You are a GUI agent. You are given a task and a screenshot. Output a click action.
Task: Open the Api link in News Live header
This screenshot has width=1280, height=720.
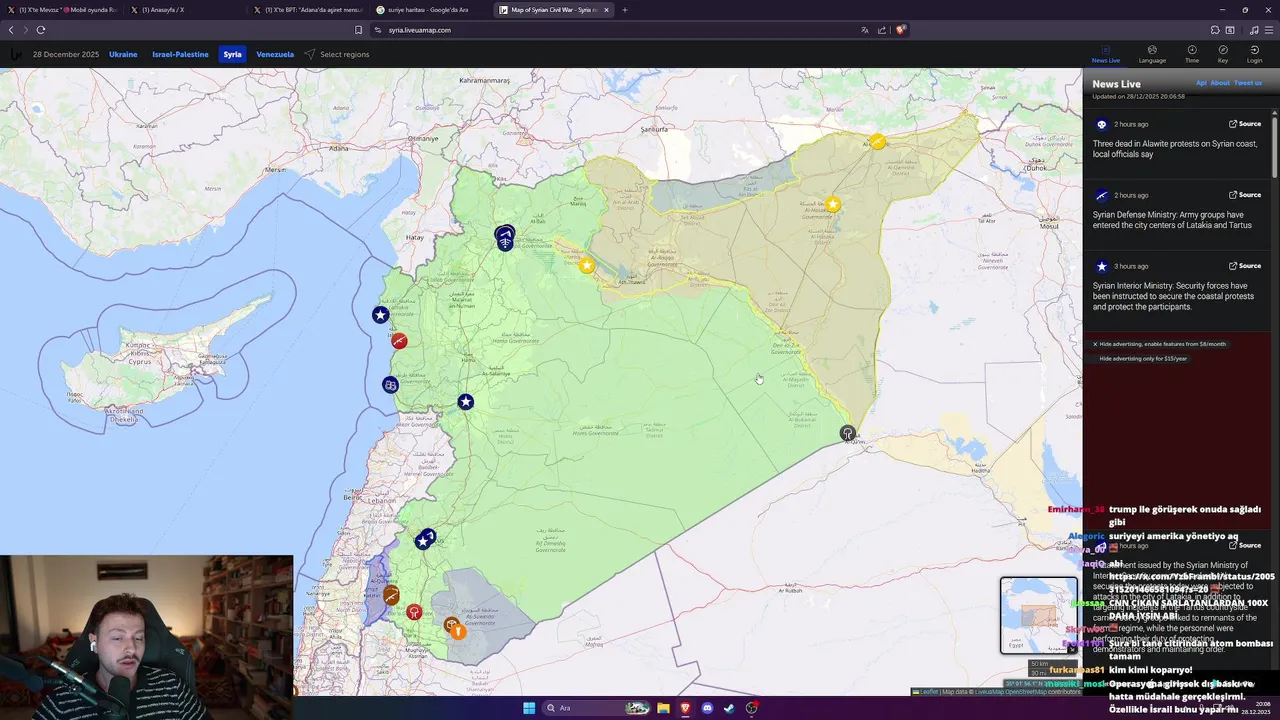tap(1201, 83)
